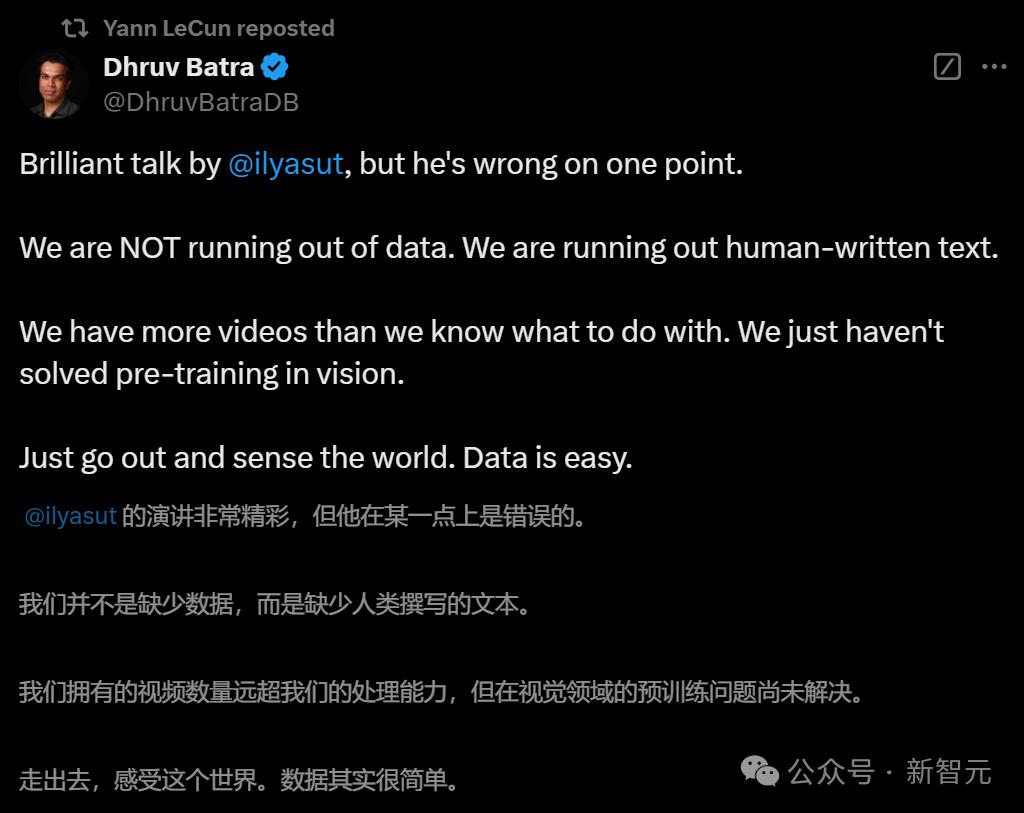Click the WeChat logo icon
1024x813 pixels.
tap(759, 771)
